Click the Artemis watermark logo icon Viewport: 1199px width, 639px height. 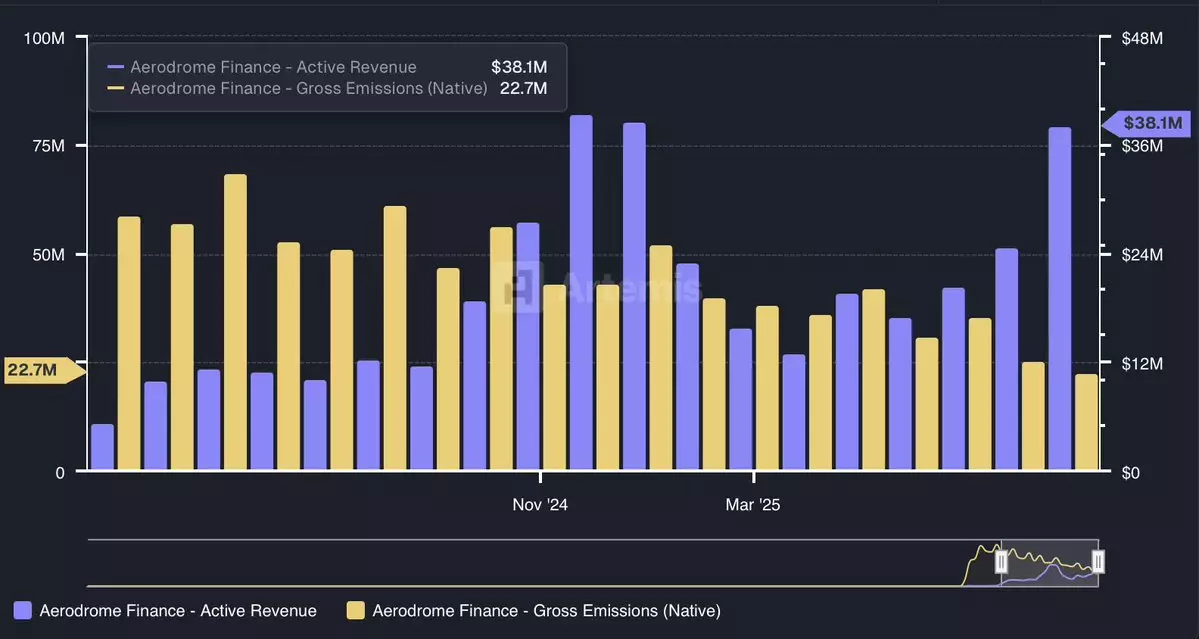(x=521, y=286)
